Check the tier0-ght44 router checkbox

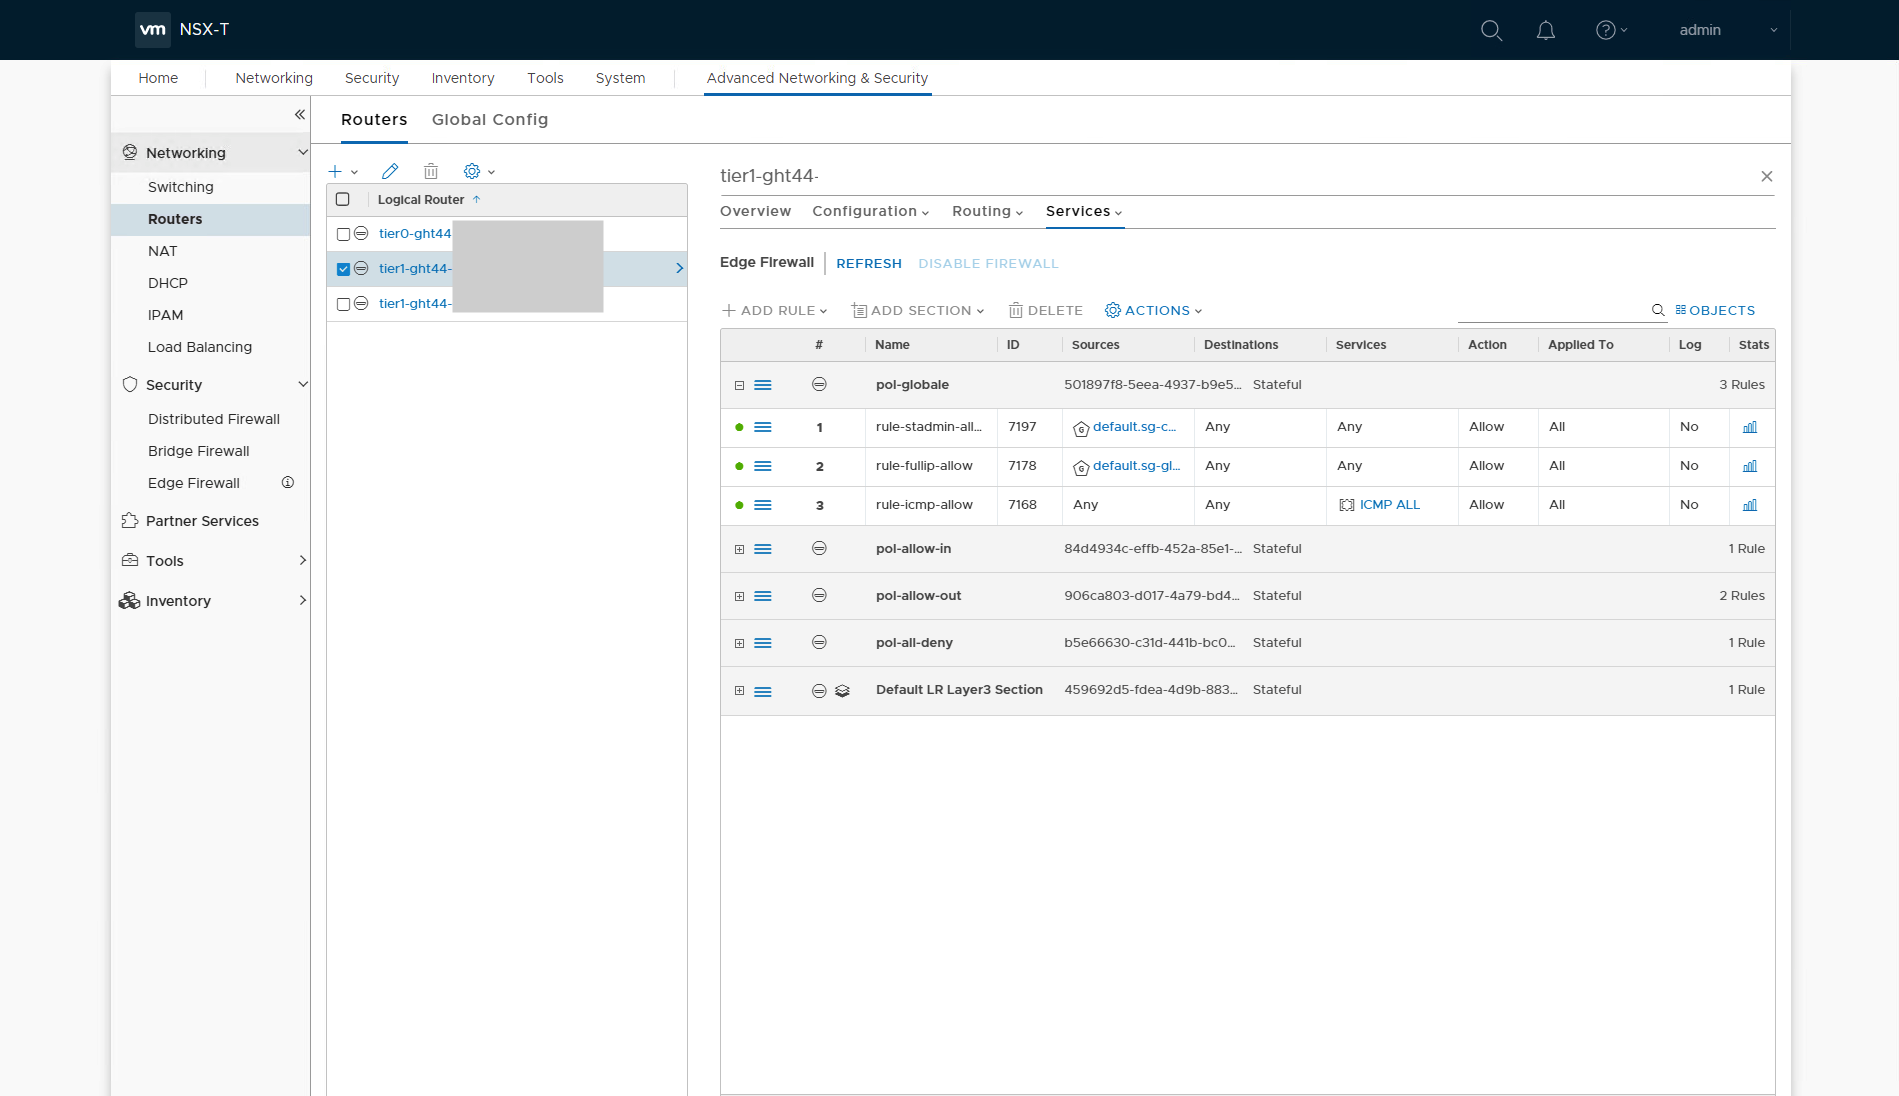(x=344, y=234)
